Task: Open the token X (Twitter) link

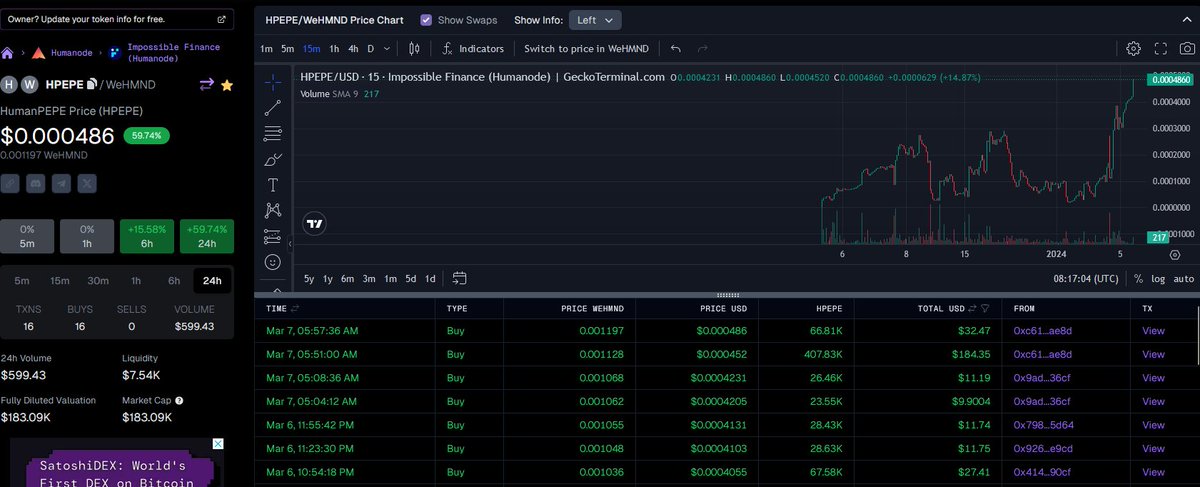Action: point(88,183)
